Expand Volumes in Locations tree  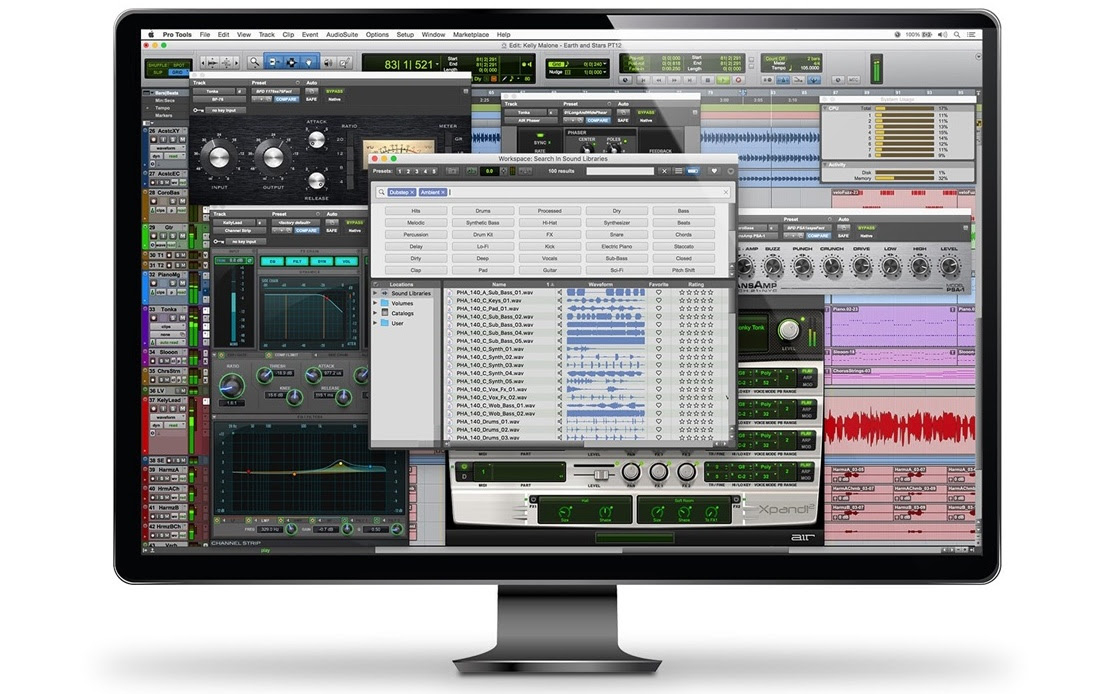[375, 303]
